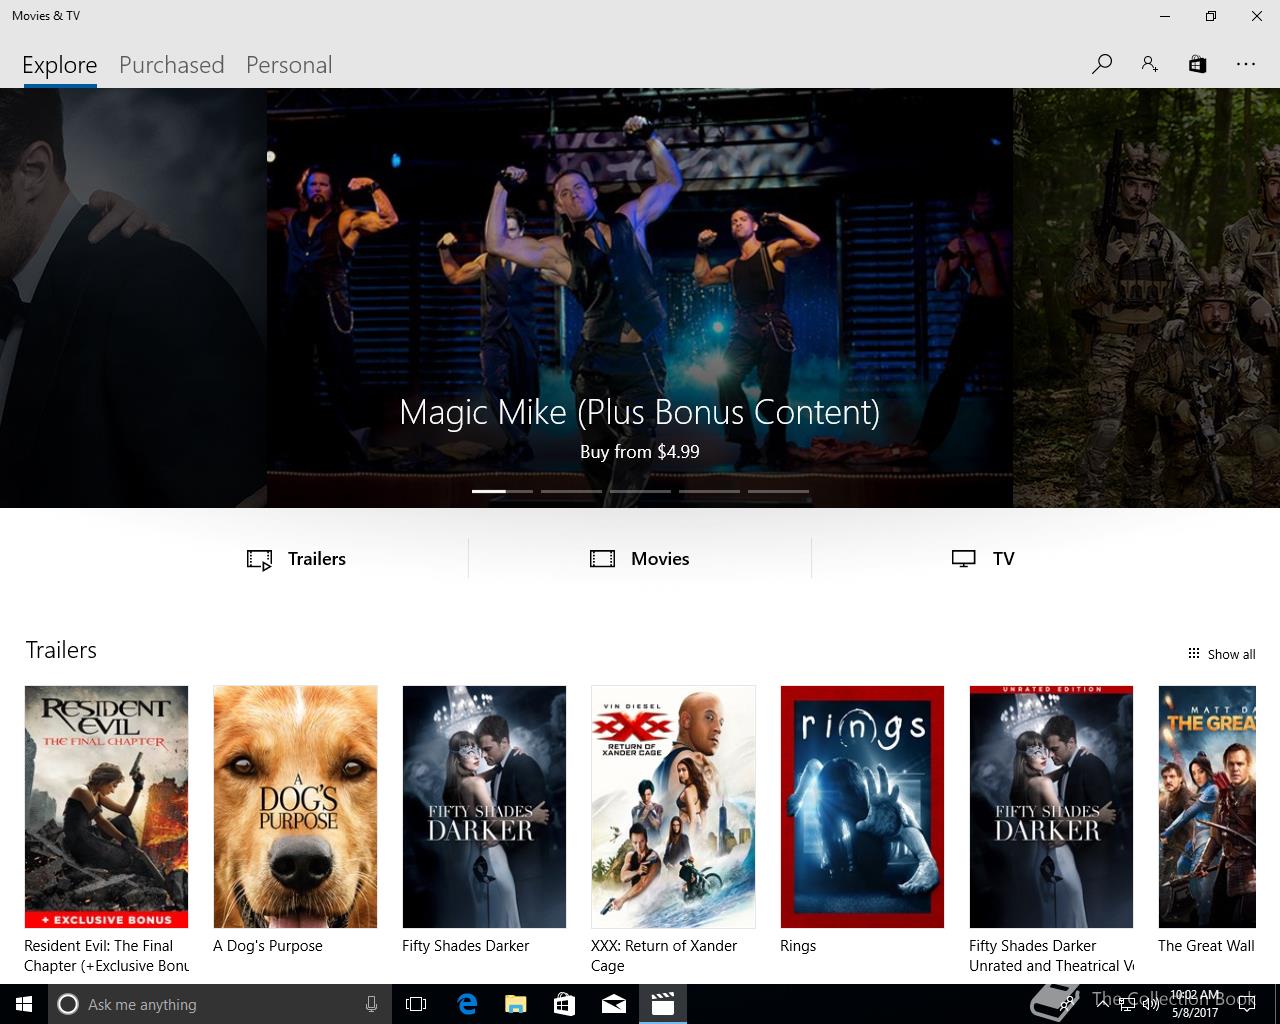
Task: Click the 'Rings' title text
Action: pos(798,946)
